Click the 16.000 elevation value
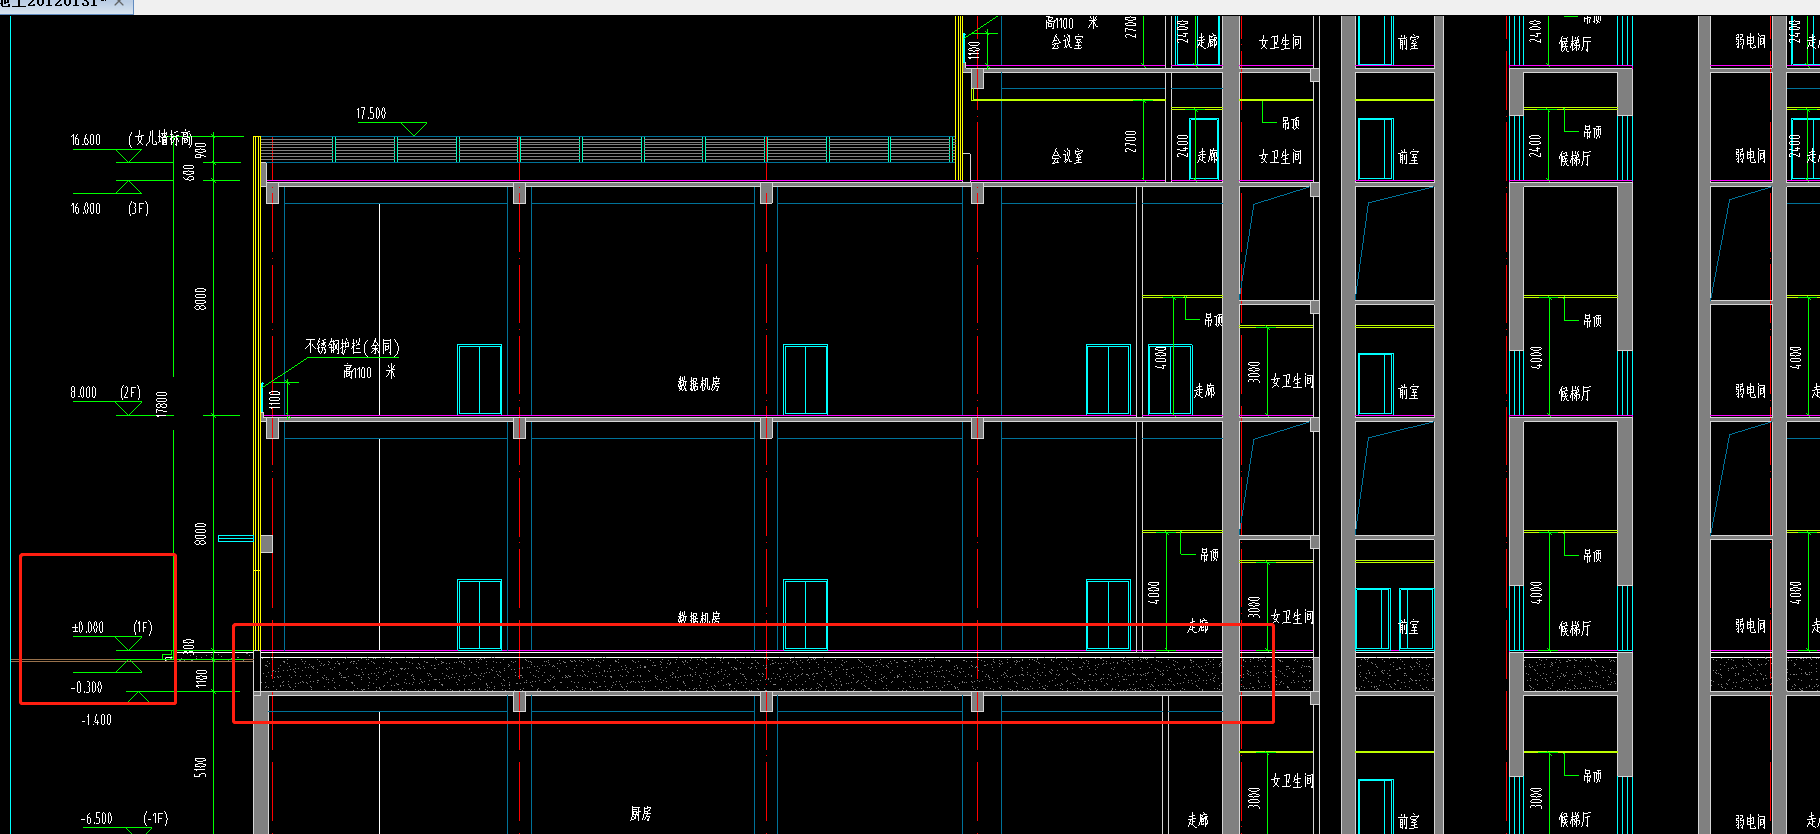Screen dimensions: 1820x834 pyautogui.click(x=86, y=209)
